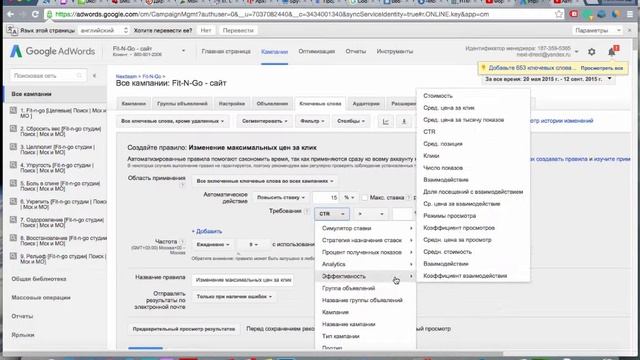Click the bid percentage input field
This screenshot has height=360, width=640.
326,198
